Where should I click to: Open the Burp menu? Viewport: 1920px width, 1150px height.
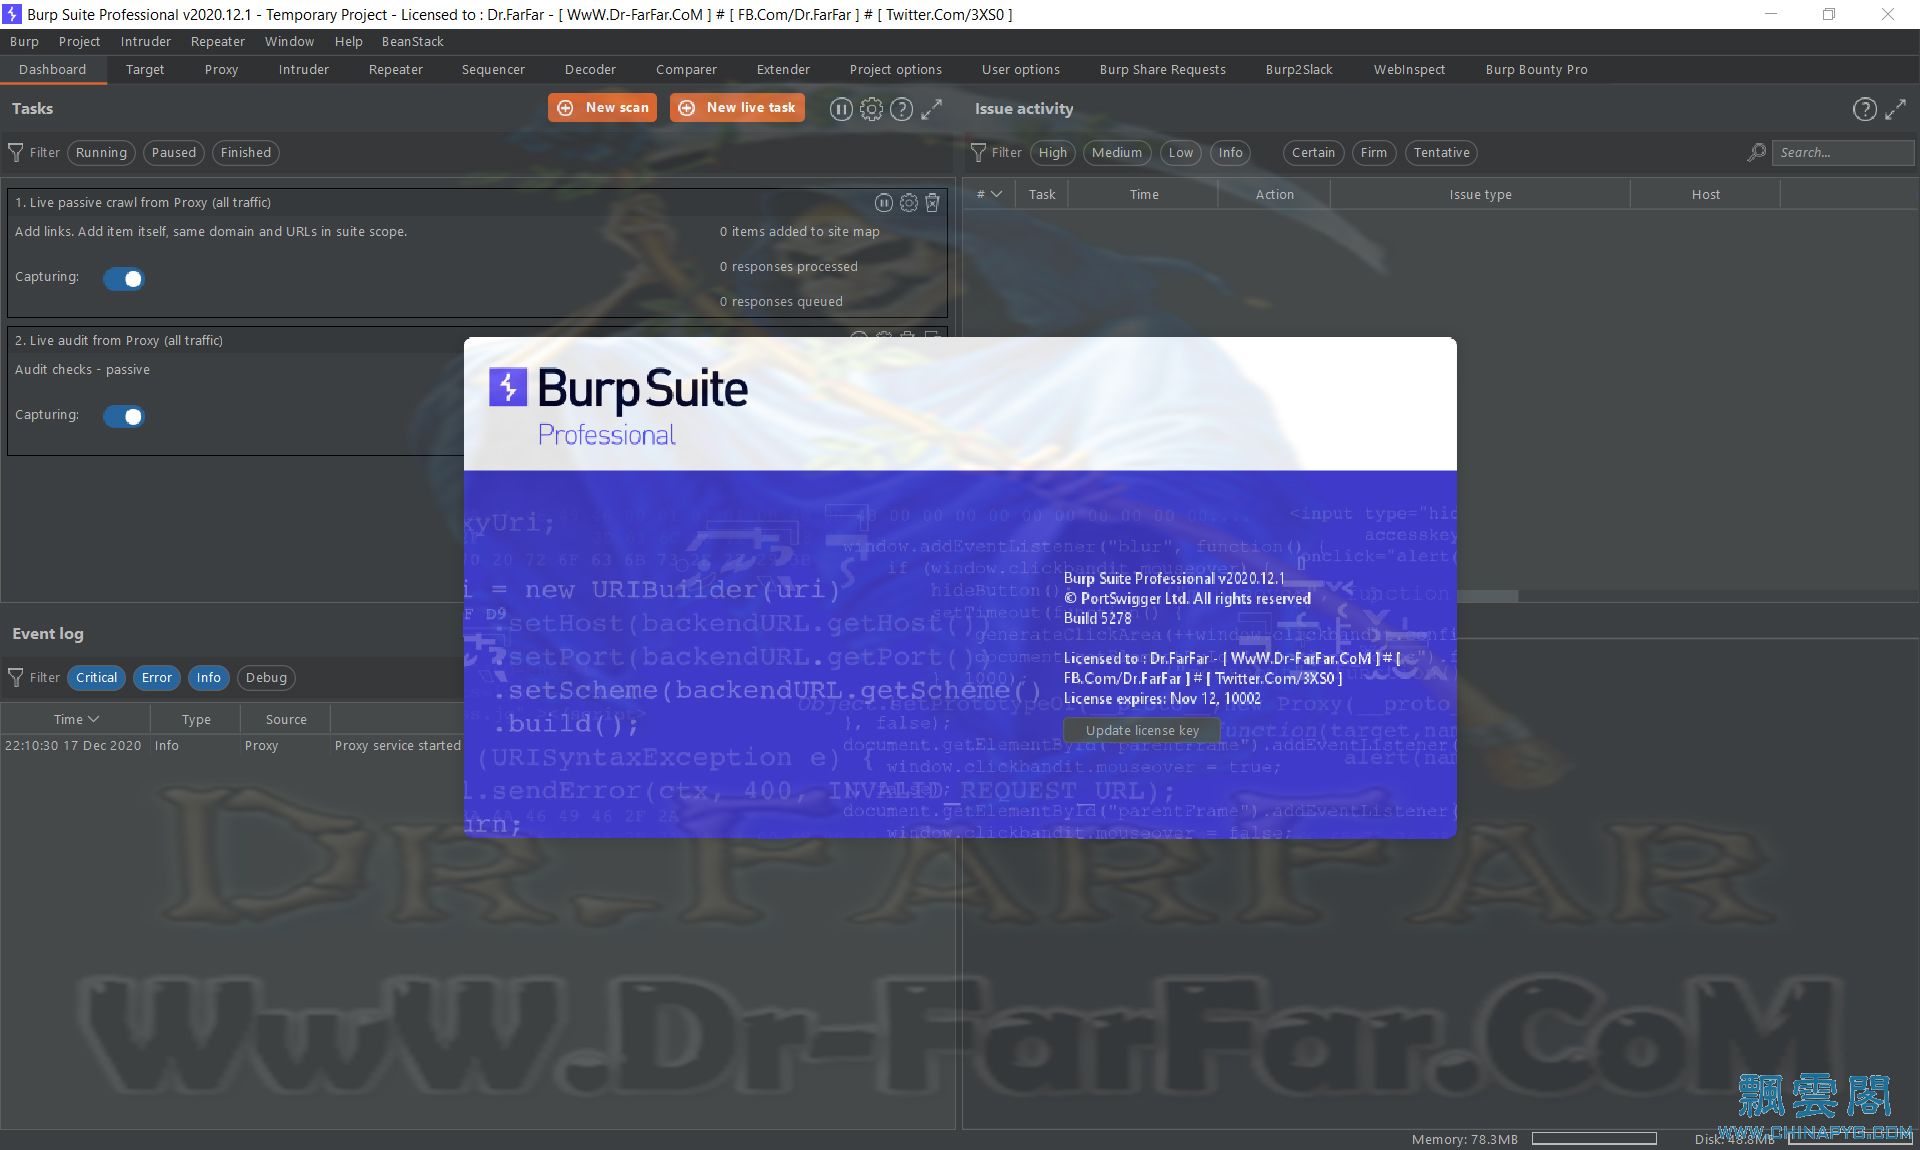tap(24, 42)
